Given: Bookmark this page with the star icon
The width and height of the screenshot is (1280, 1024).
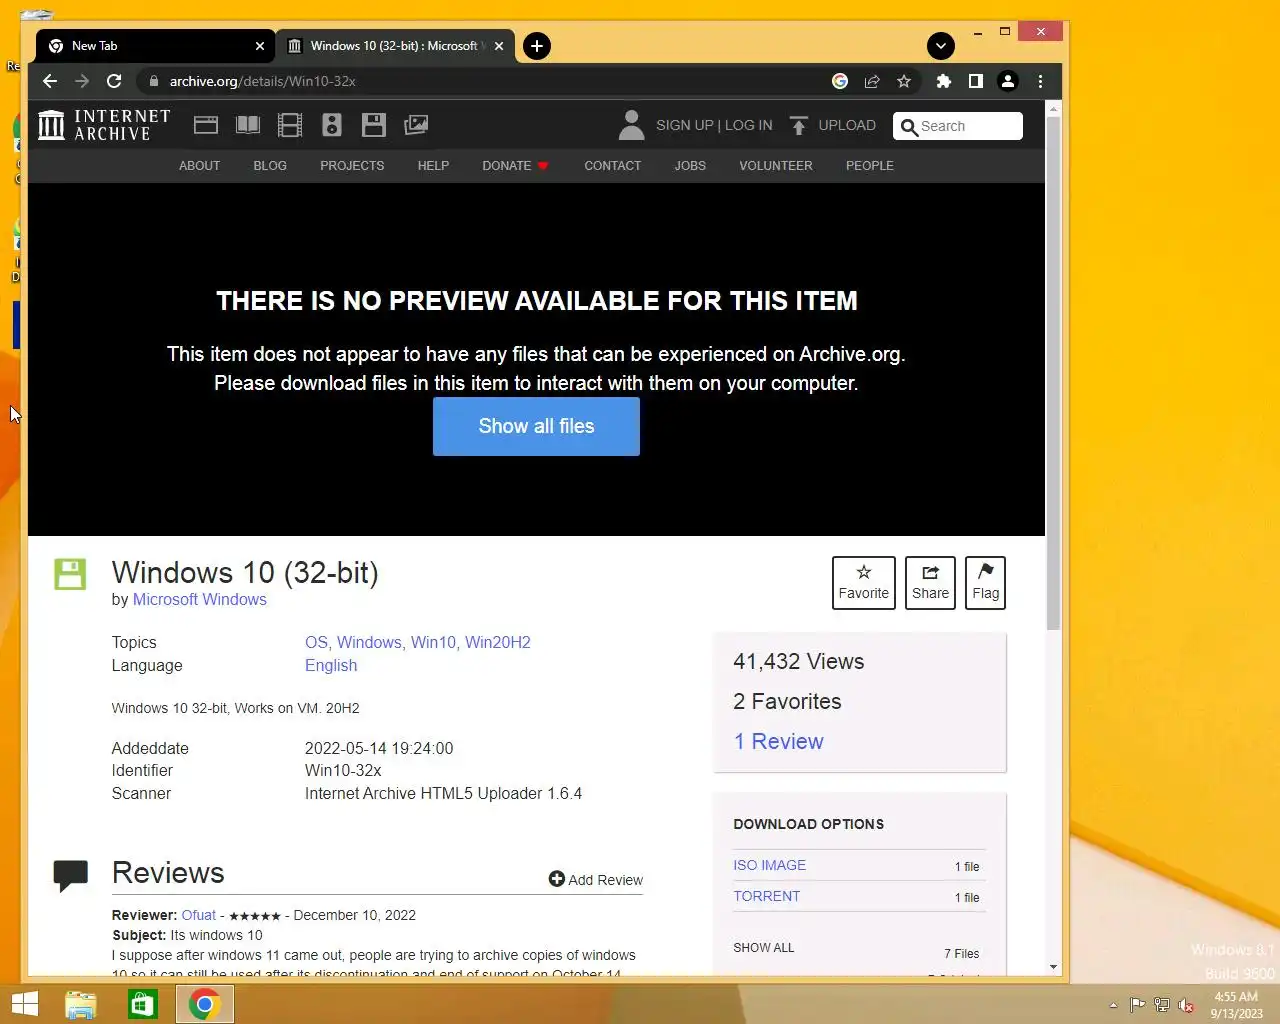Looking at the screenshot, I should point(904,81).
